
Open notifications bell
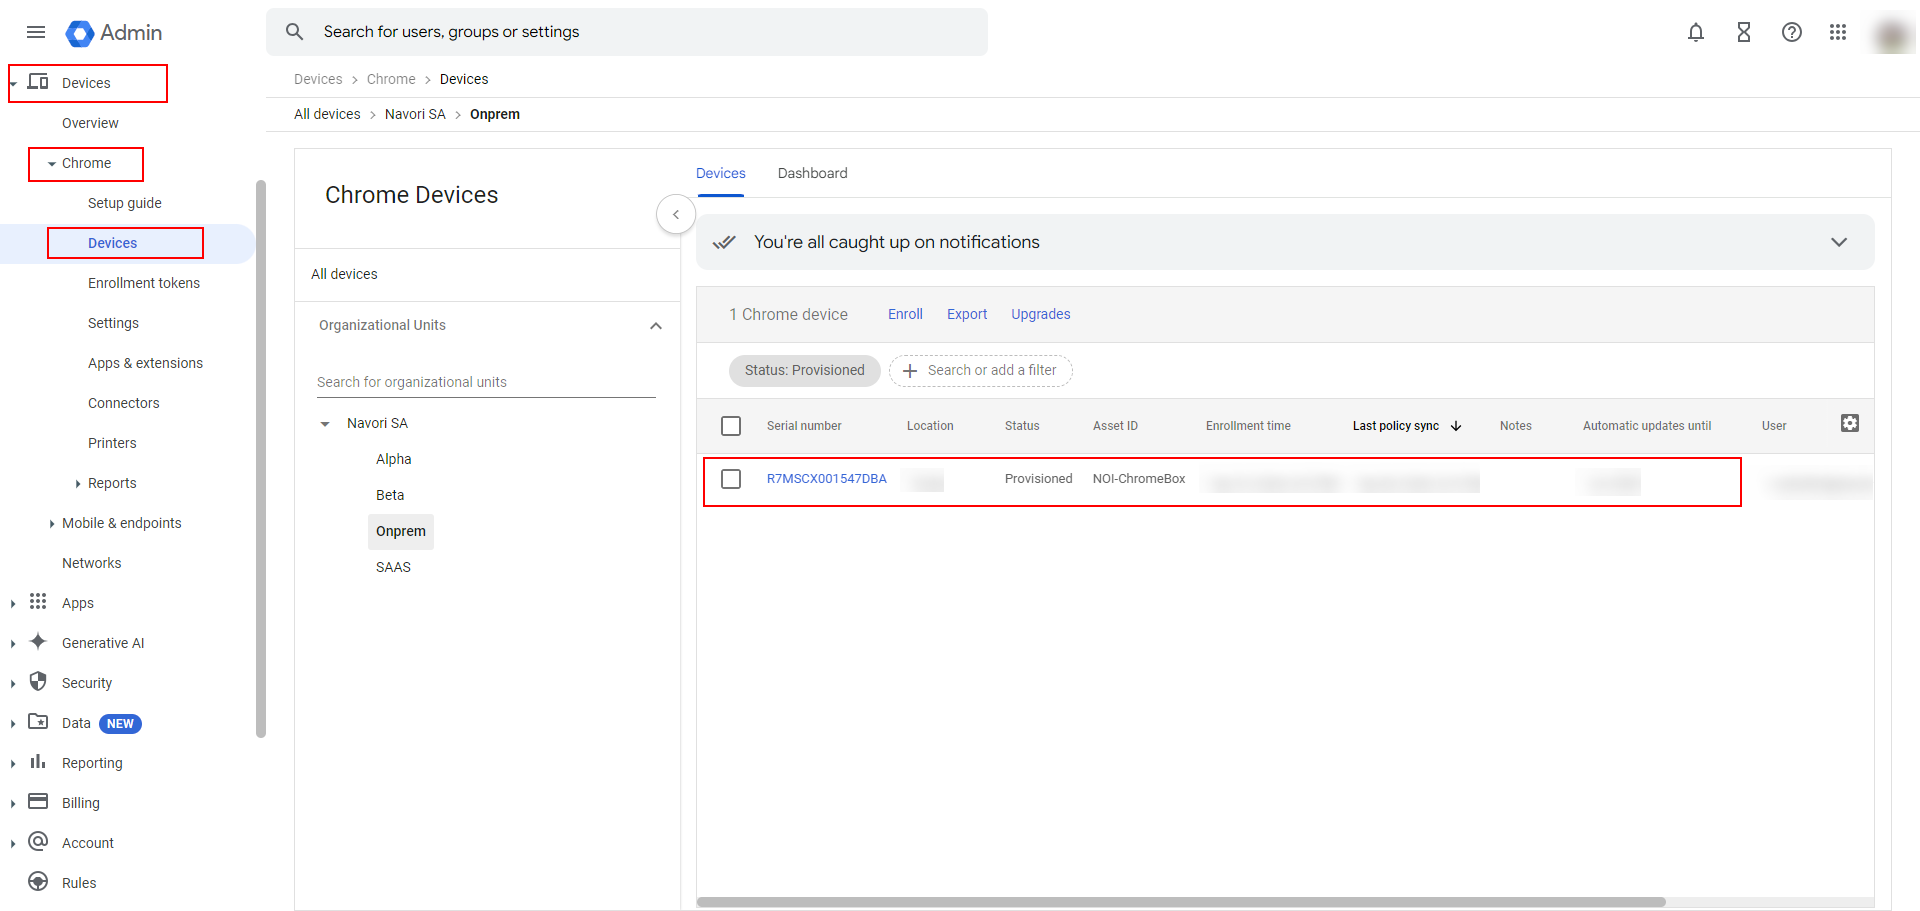point(1696,32)
